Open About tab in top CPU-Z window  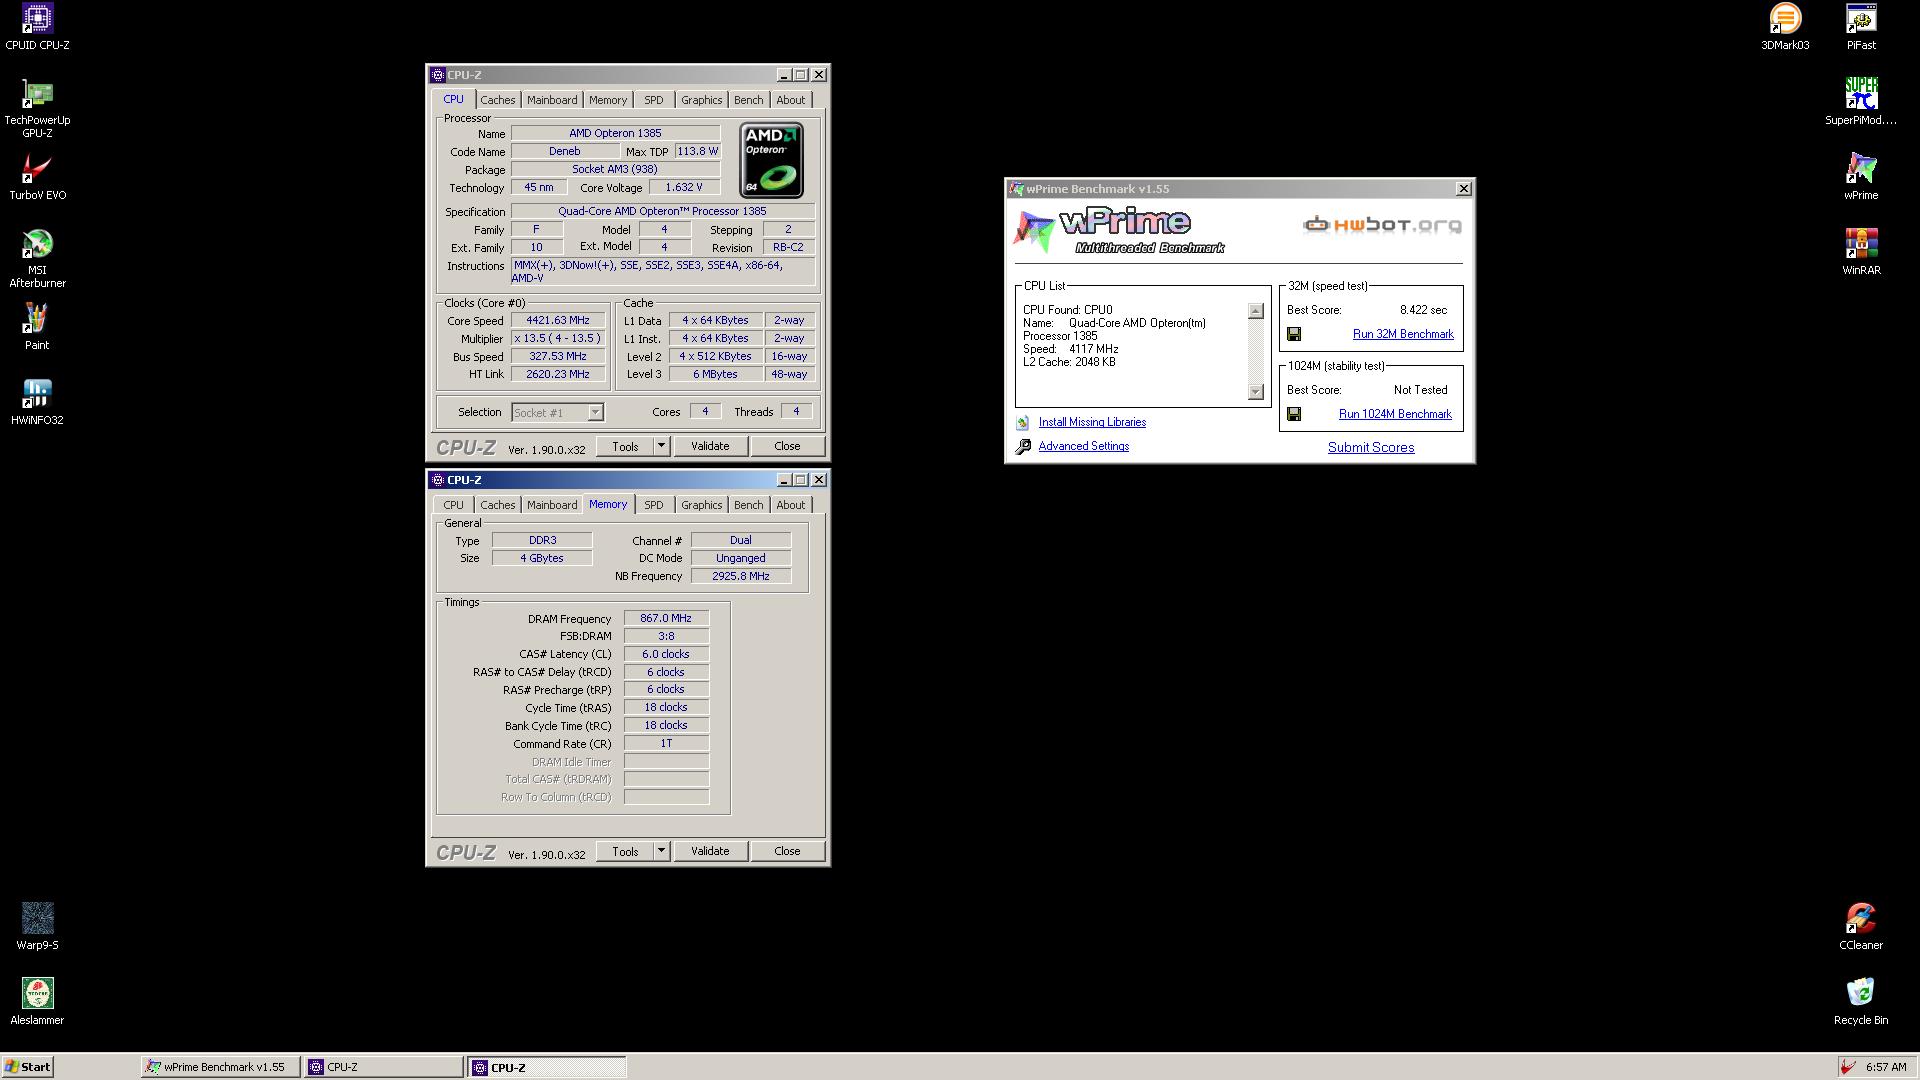pyautogui.click(x=790, y=100)
